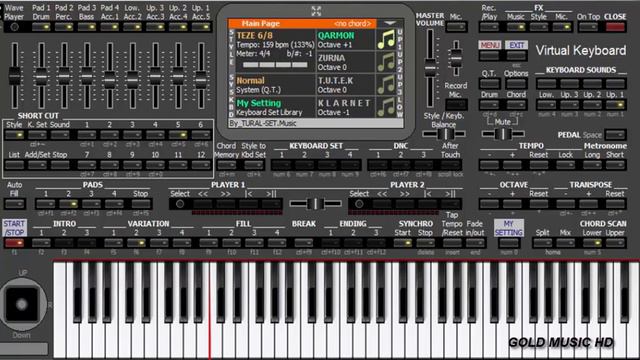Toggle Low. Acc.2 mute button

(133, 27)
